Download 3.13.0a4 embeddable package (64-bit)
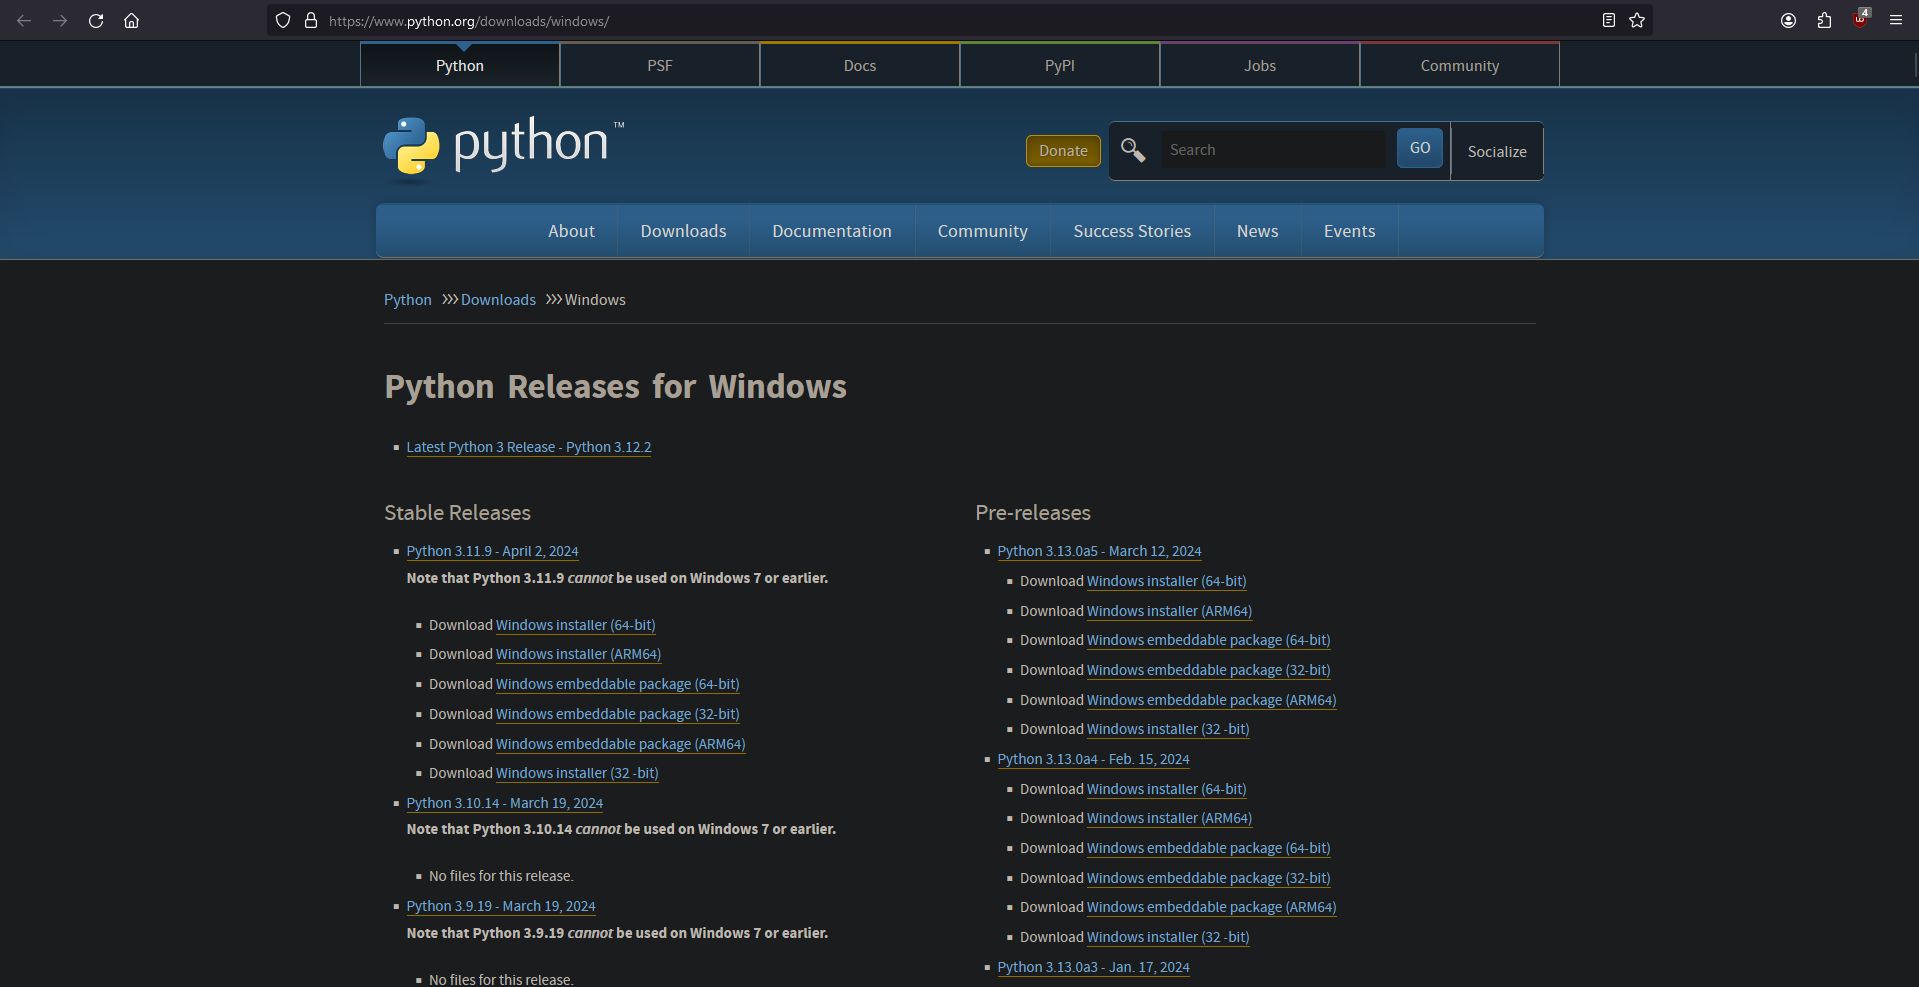 1209,848
